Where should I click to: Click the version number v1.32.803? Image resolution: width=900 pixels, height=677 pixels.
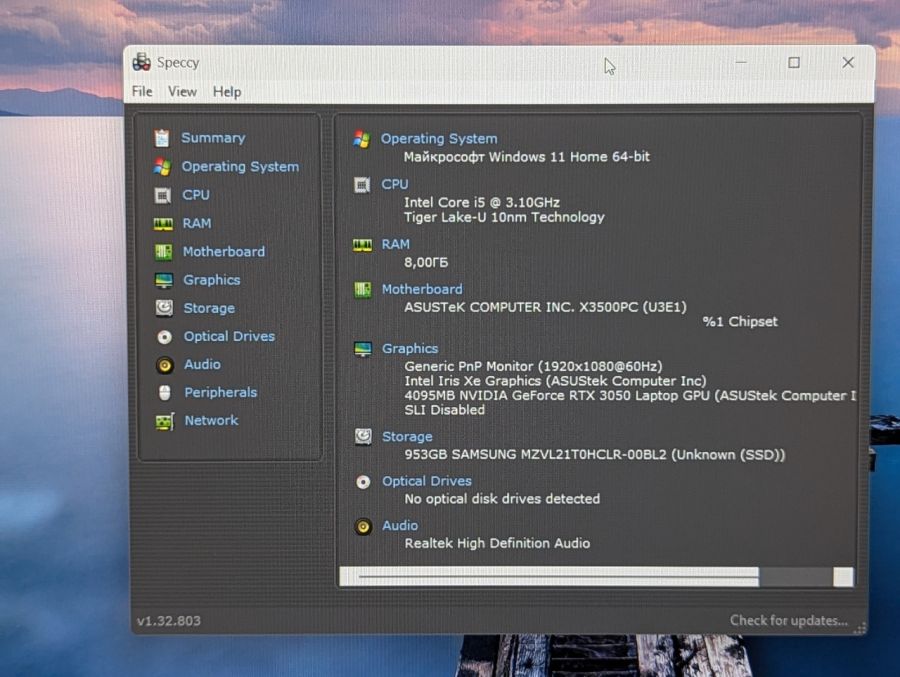169,621
